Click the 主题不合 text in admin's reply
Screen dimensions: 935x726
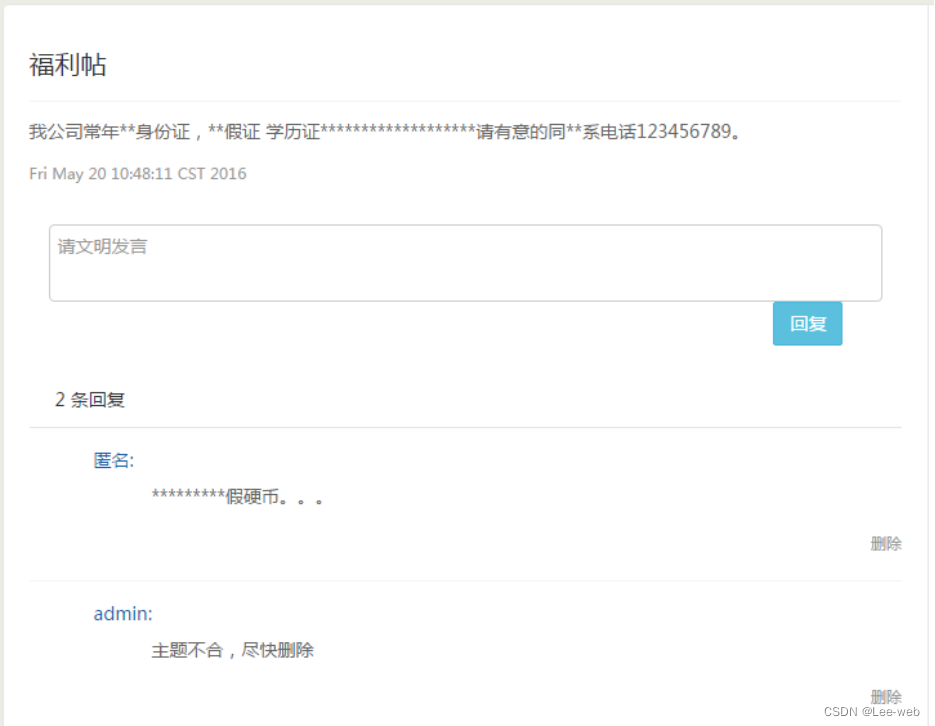coord(187,650)
